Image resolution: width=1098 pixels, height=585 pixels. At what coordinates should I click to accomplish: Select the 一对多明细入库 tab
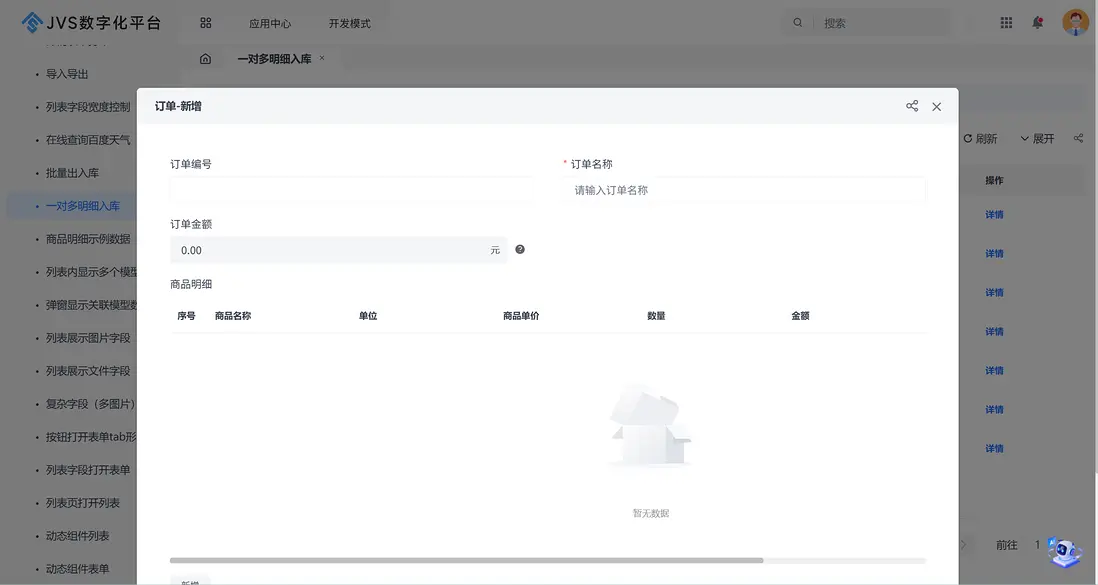tap(274, 59)
